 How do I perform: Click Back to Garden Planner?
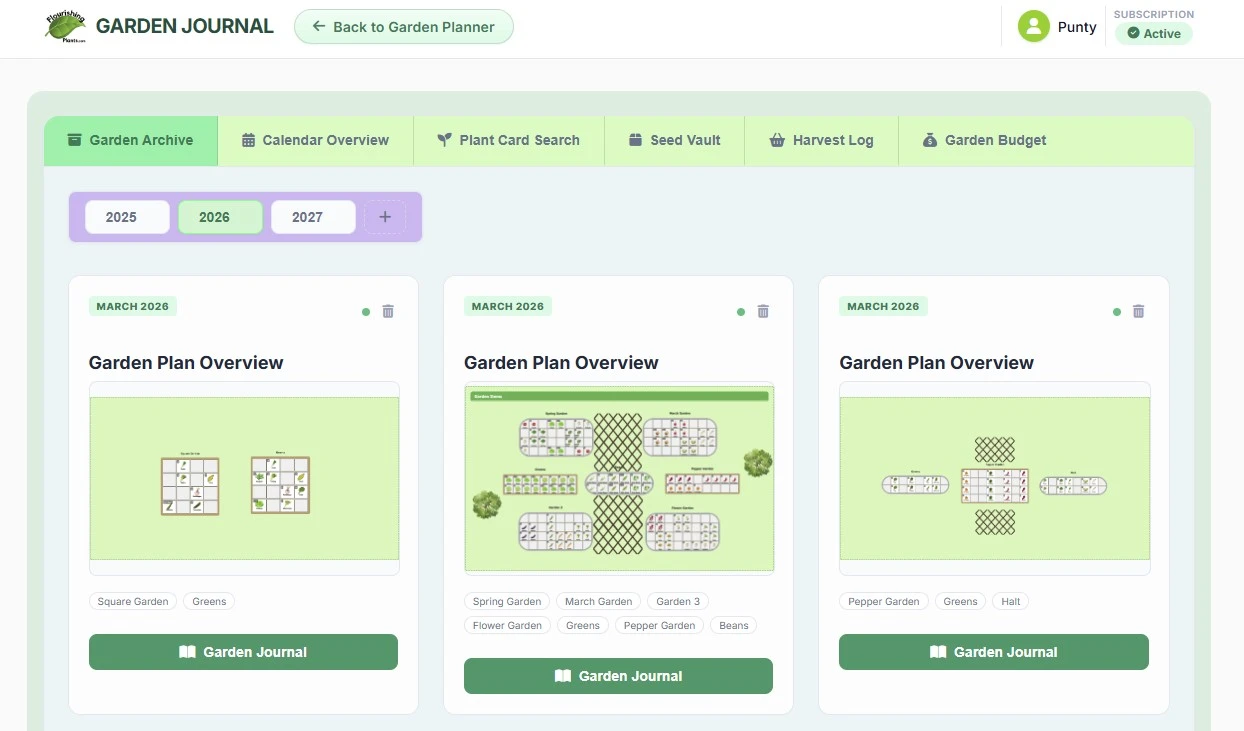click(403, 26)
